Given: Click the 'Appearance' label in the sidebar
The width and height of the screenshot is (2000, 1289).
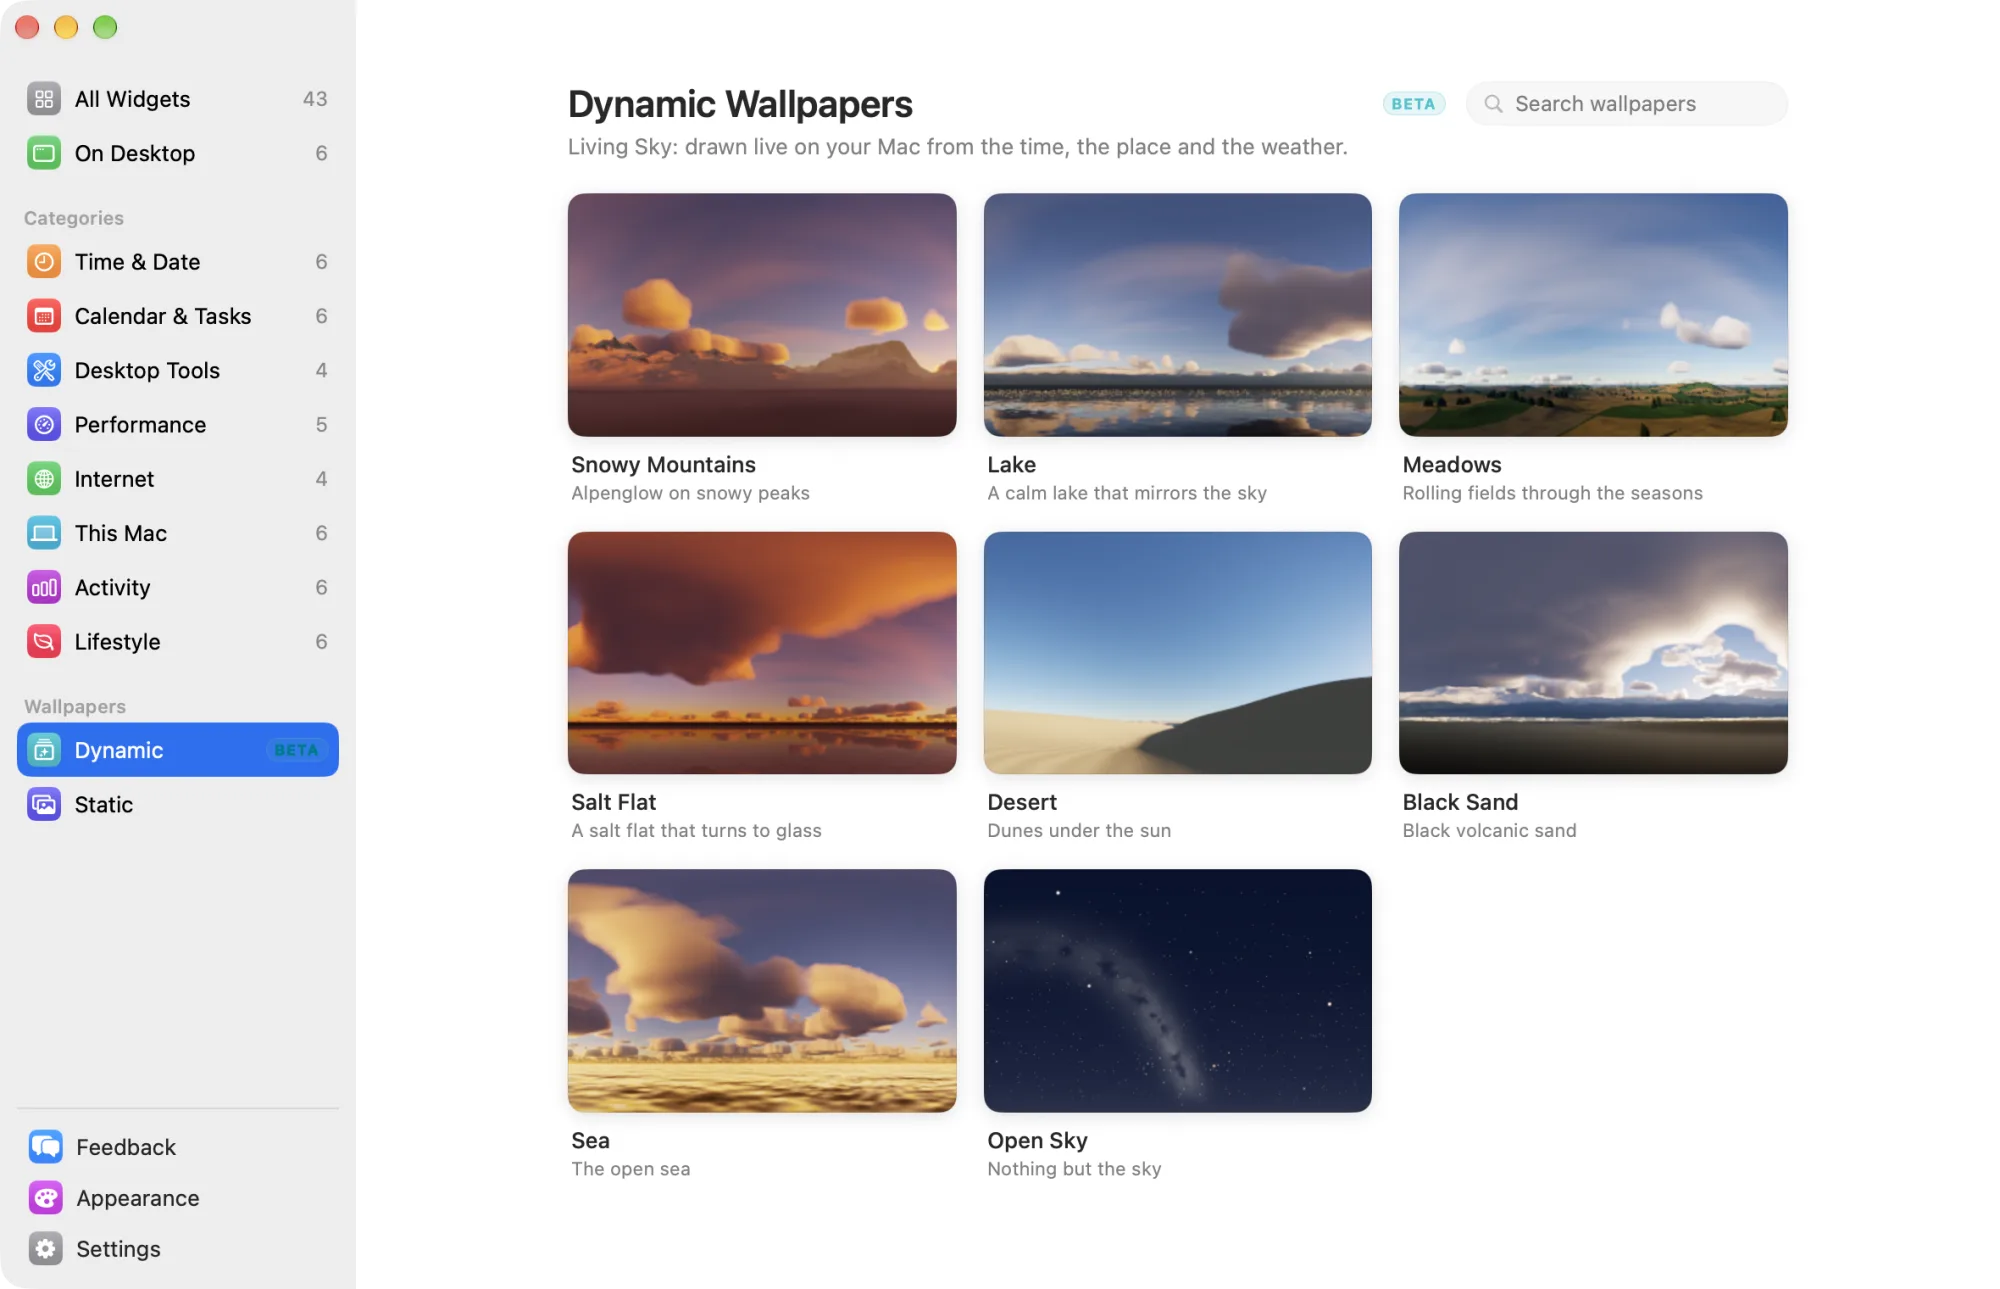Looking at the screenshot, I should pos(138,1198).
